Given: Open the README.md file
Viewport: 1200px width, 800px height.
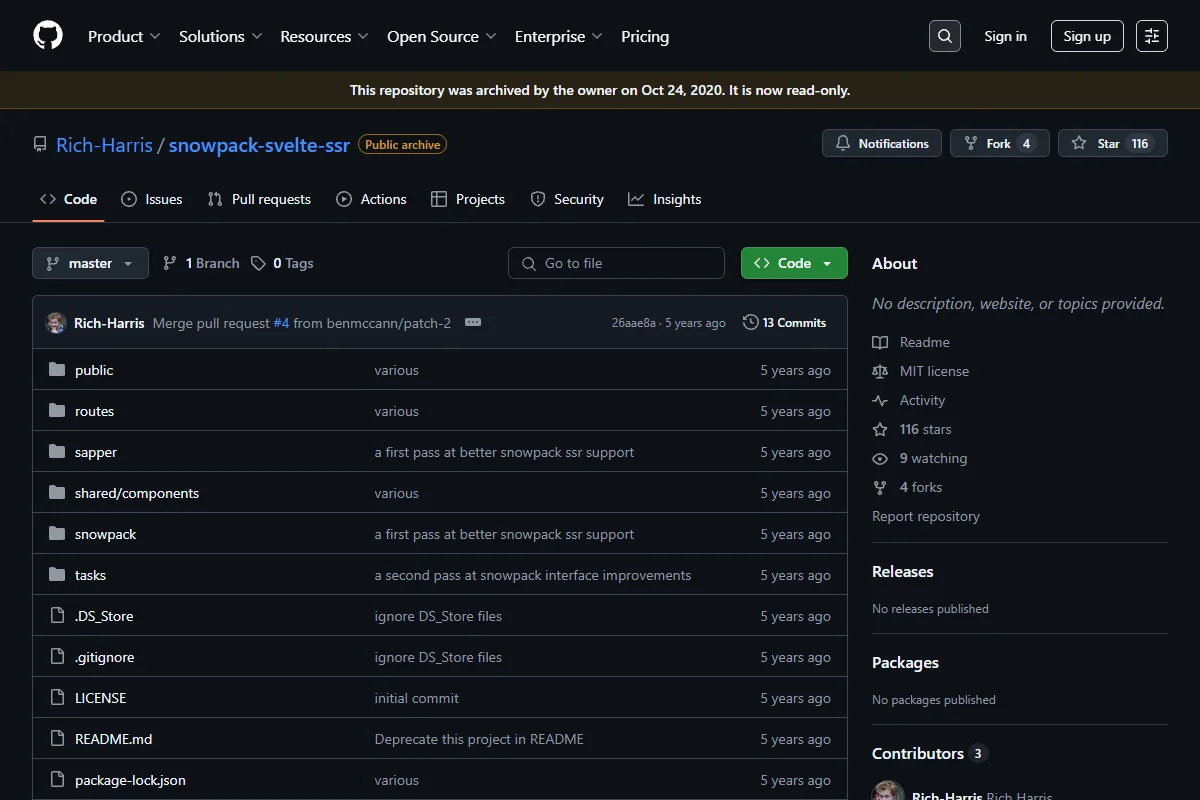Looking at the screenshot, I should point(114,739).
